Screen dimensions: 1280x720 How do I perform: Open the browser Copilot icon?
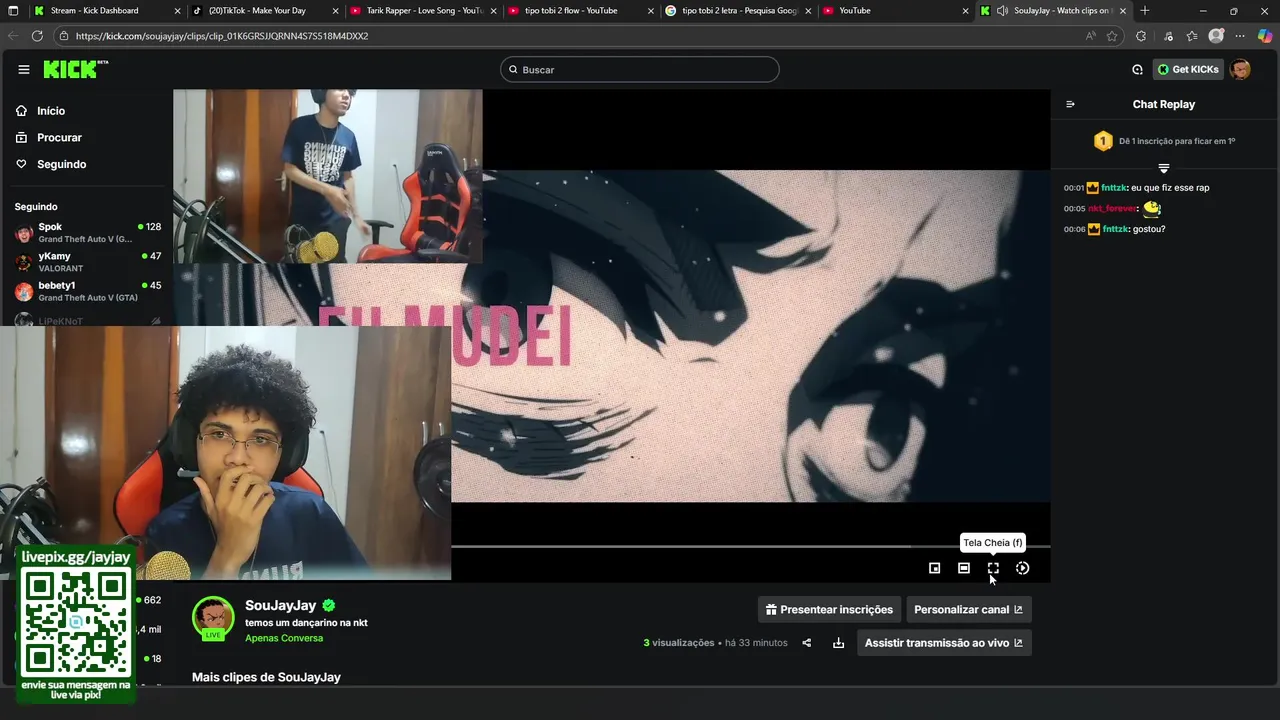tap(1264, 36)
